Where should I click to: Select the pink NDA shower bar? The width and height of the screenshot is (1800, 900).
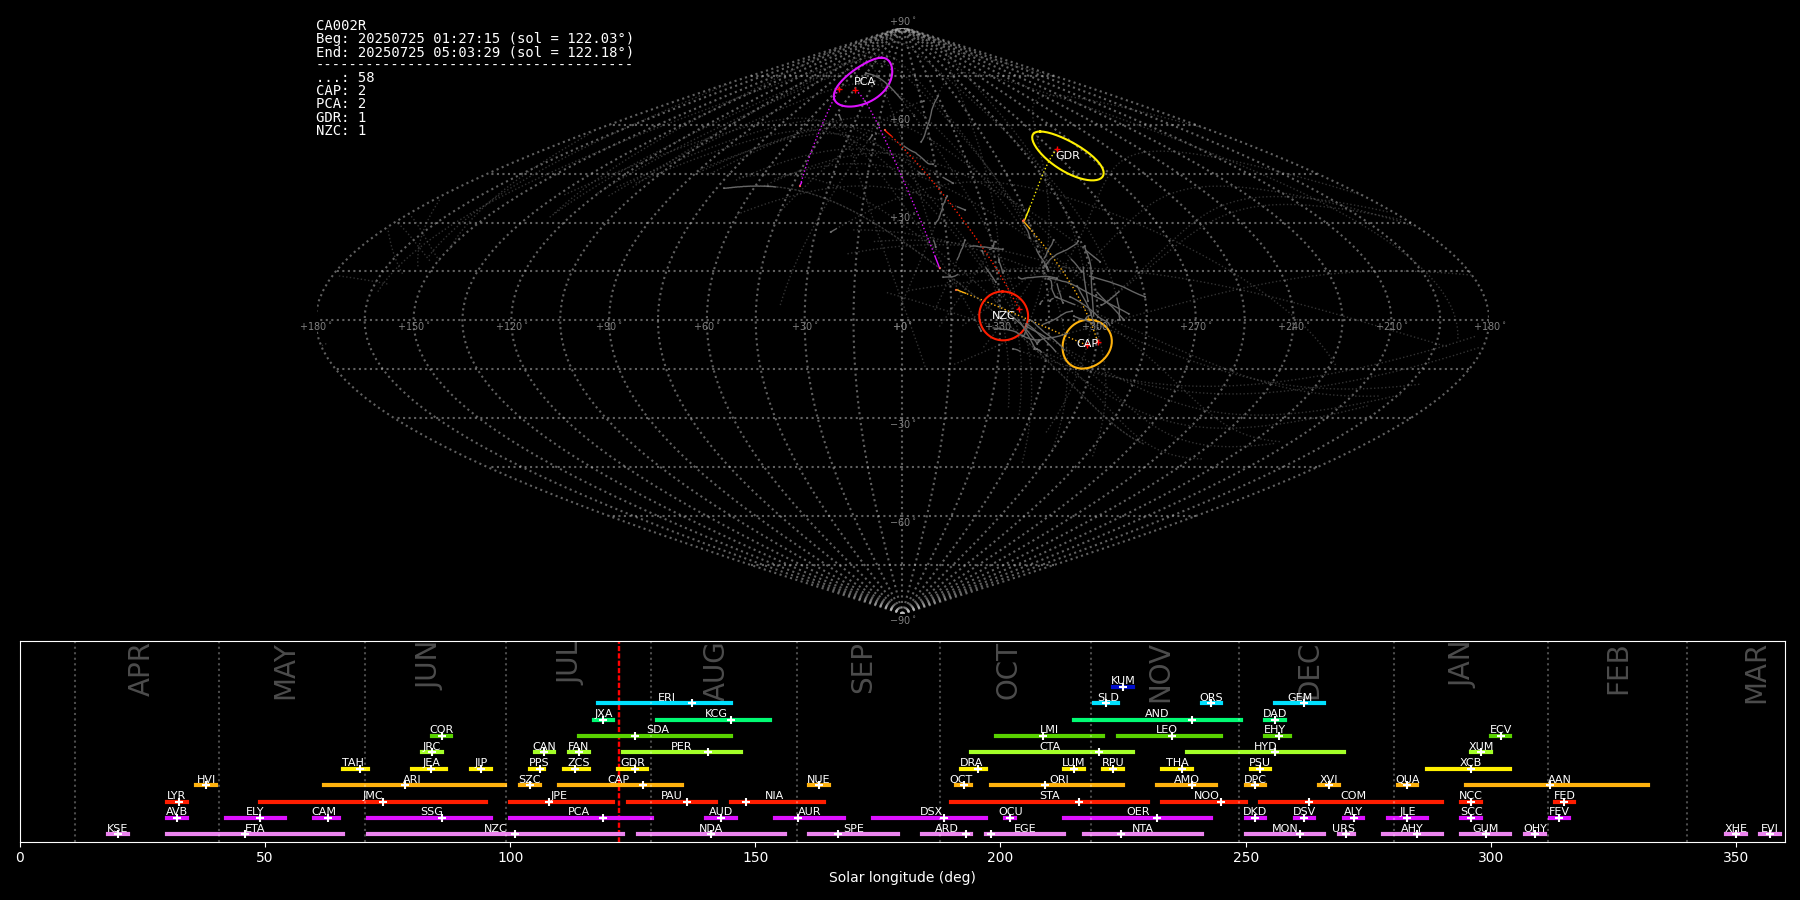(x=711, y=834)
